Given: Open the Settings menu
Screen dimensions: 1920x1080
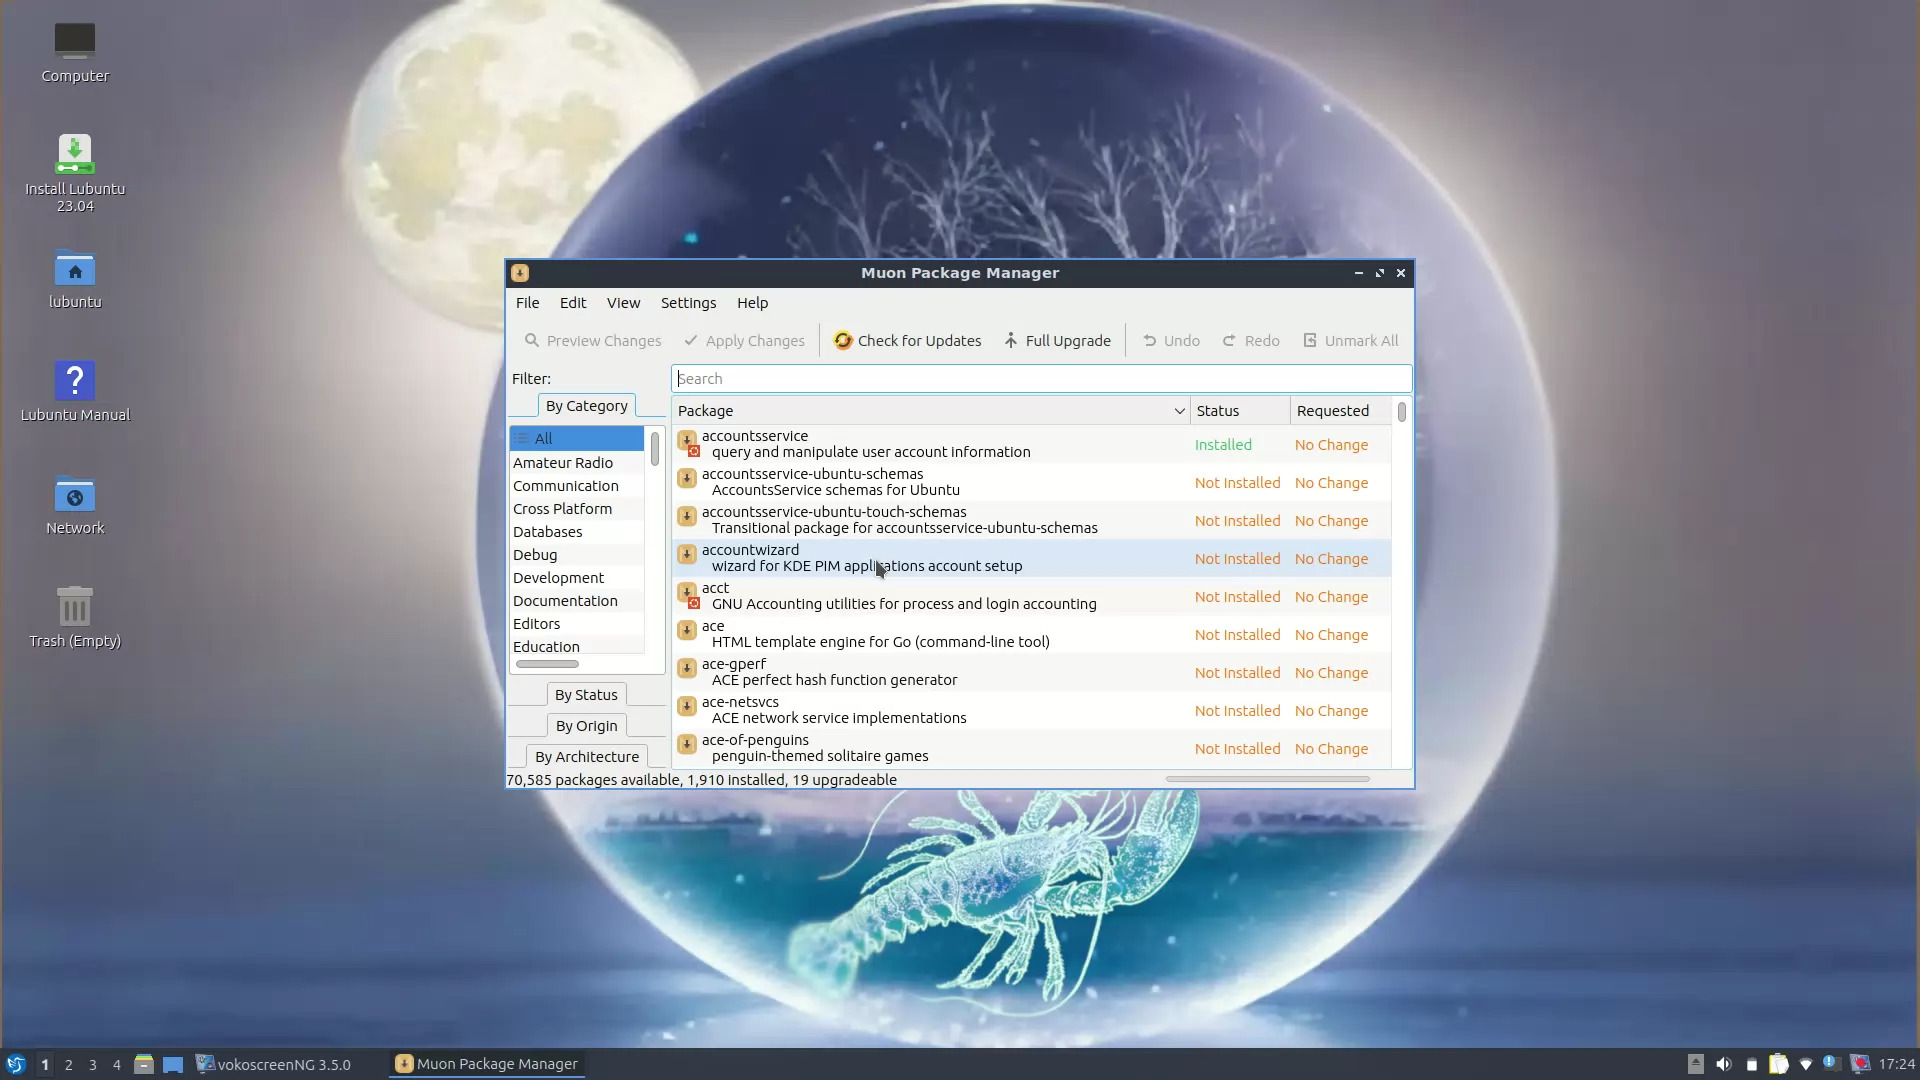Looking at the screenshot, I should coord(688,303).
